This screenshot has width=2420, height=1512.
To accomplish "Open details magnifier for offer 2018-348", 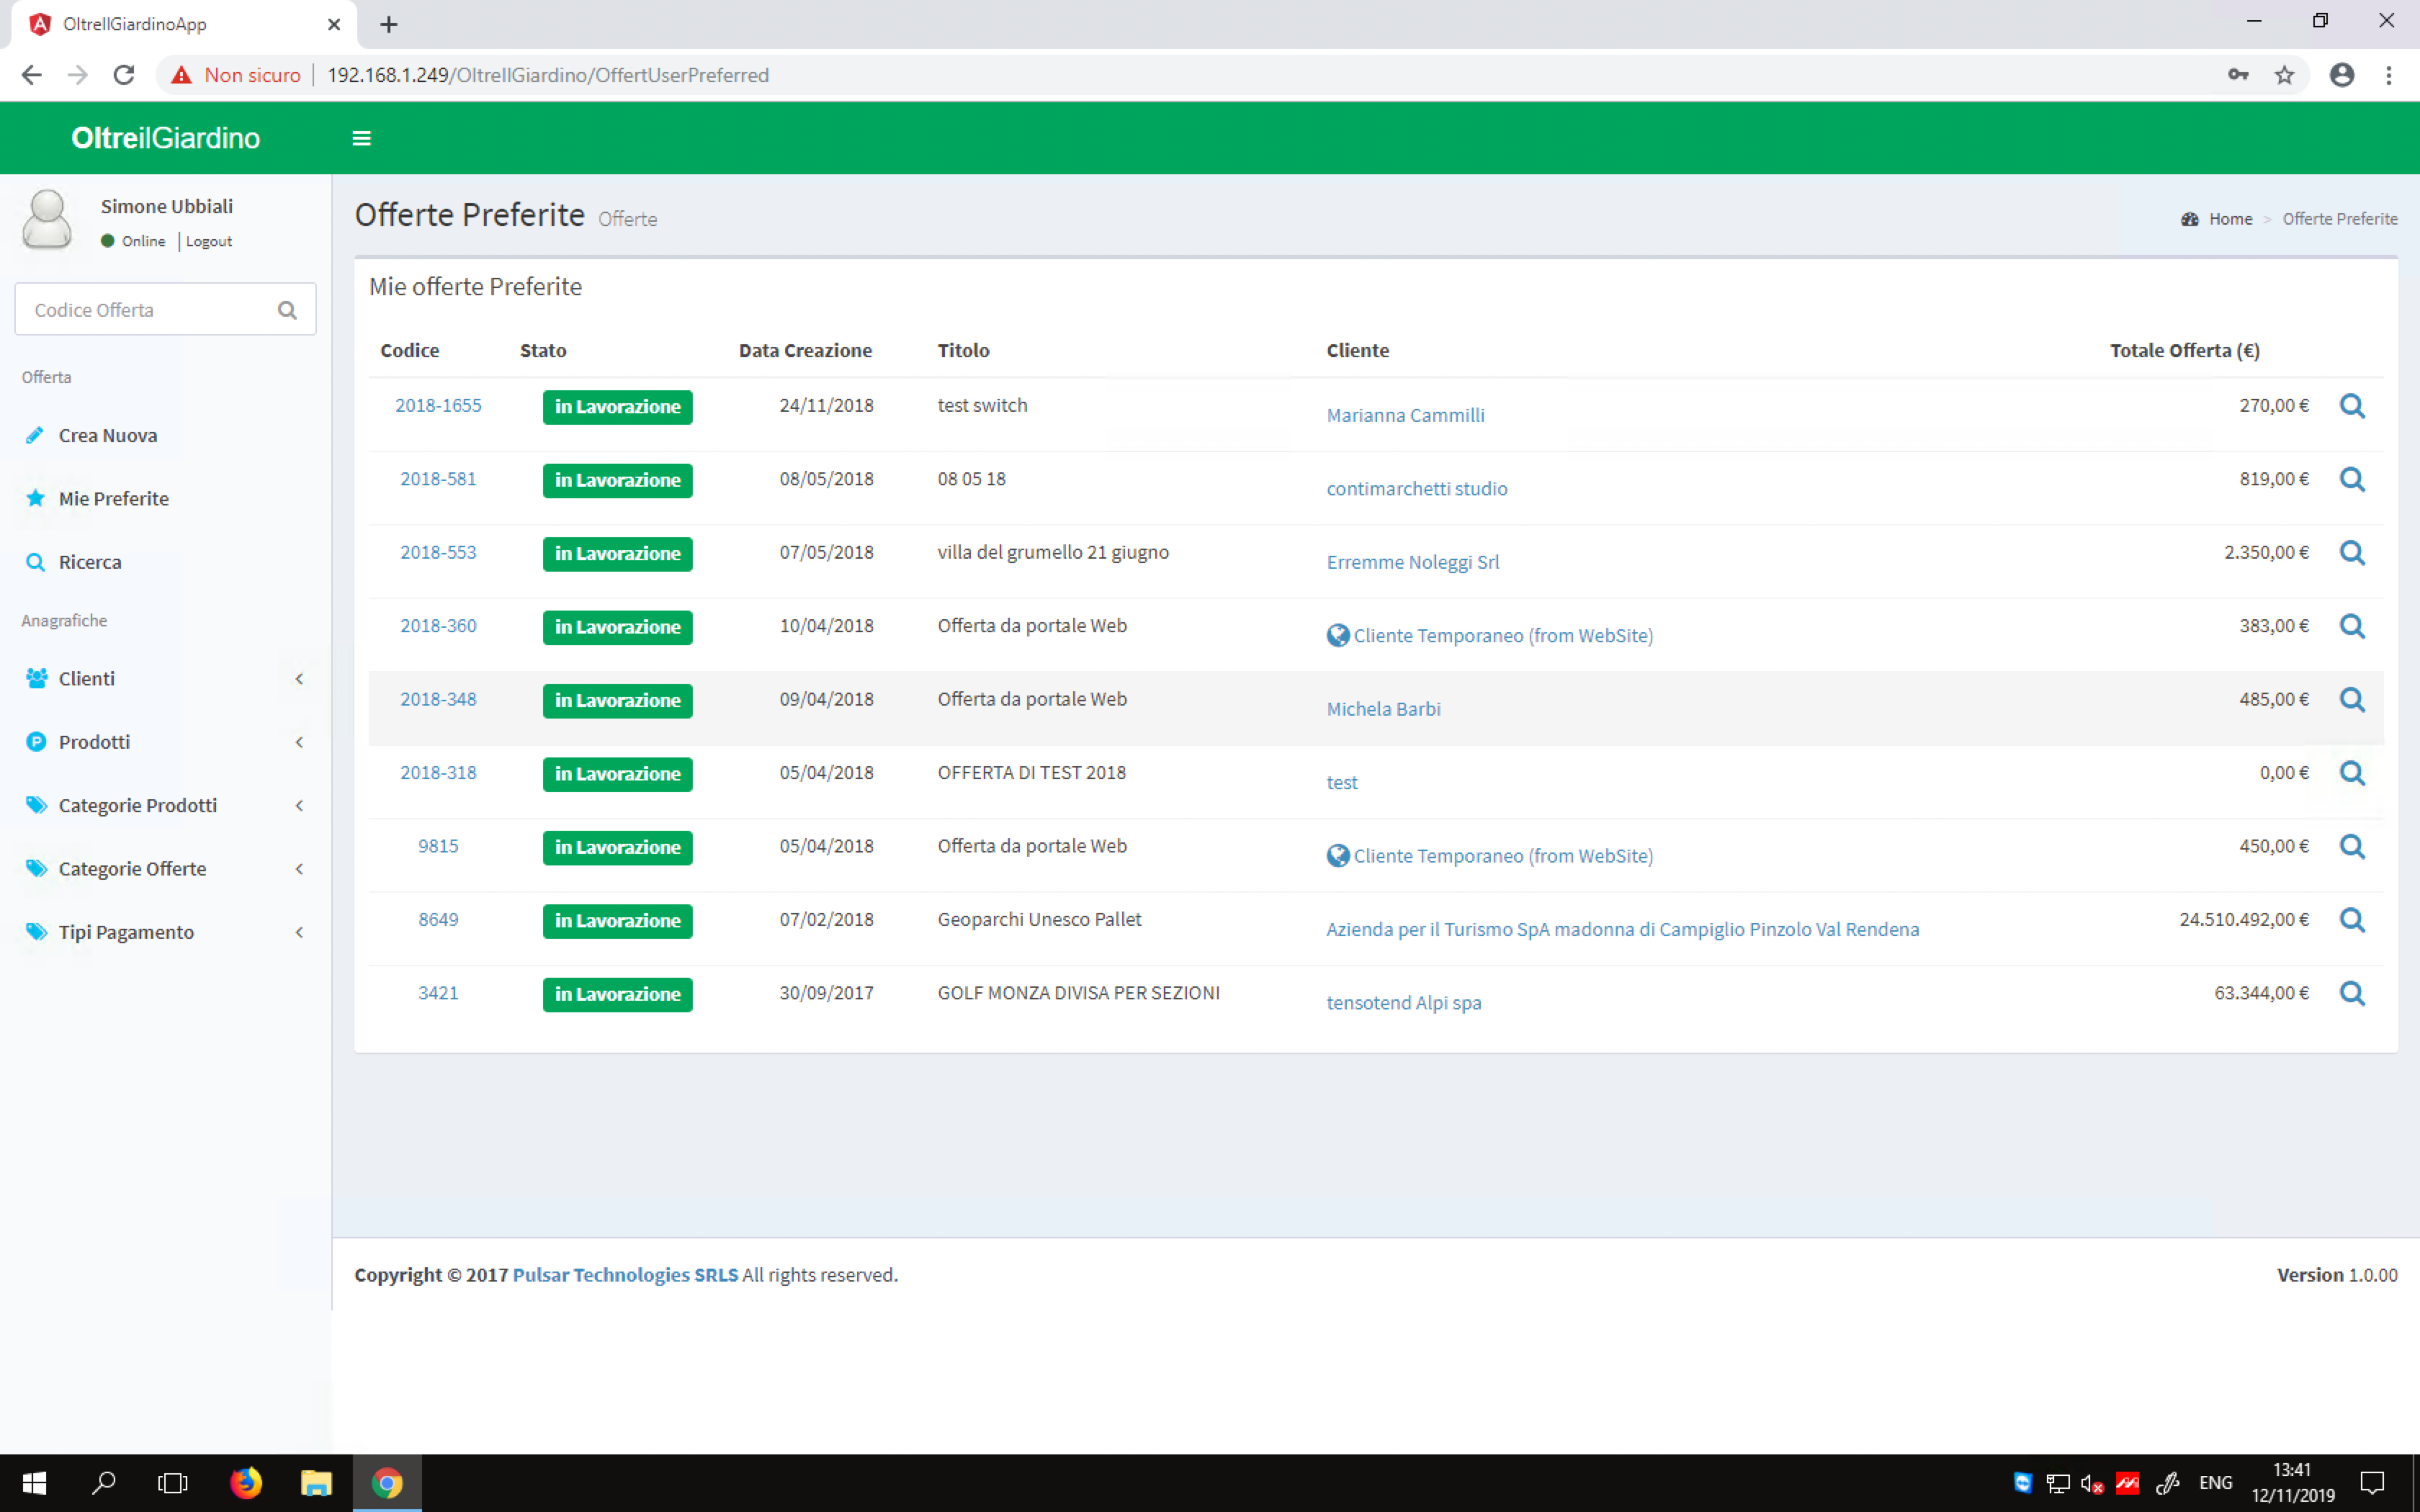I will 2352,700.
